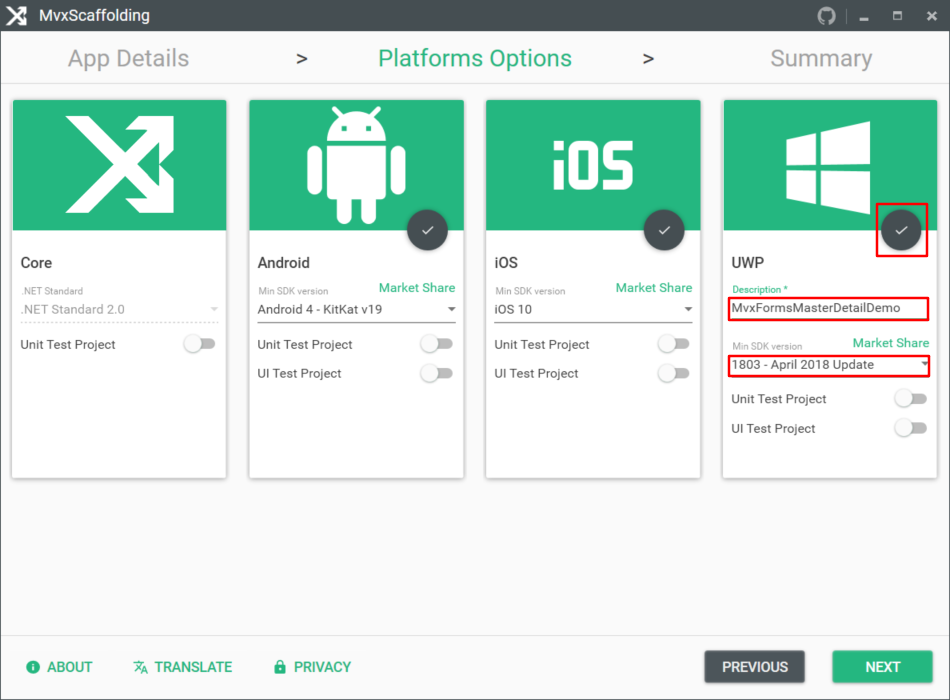Enable UWP Unit Test Project switch
This screenshot has width=950, height=700.
[911, 399]
